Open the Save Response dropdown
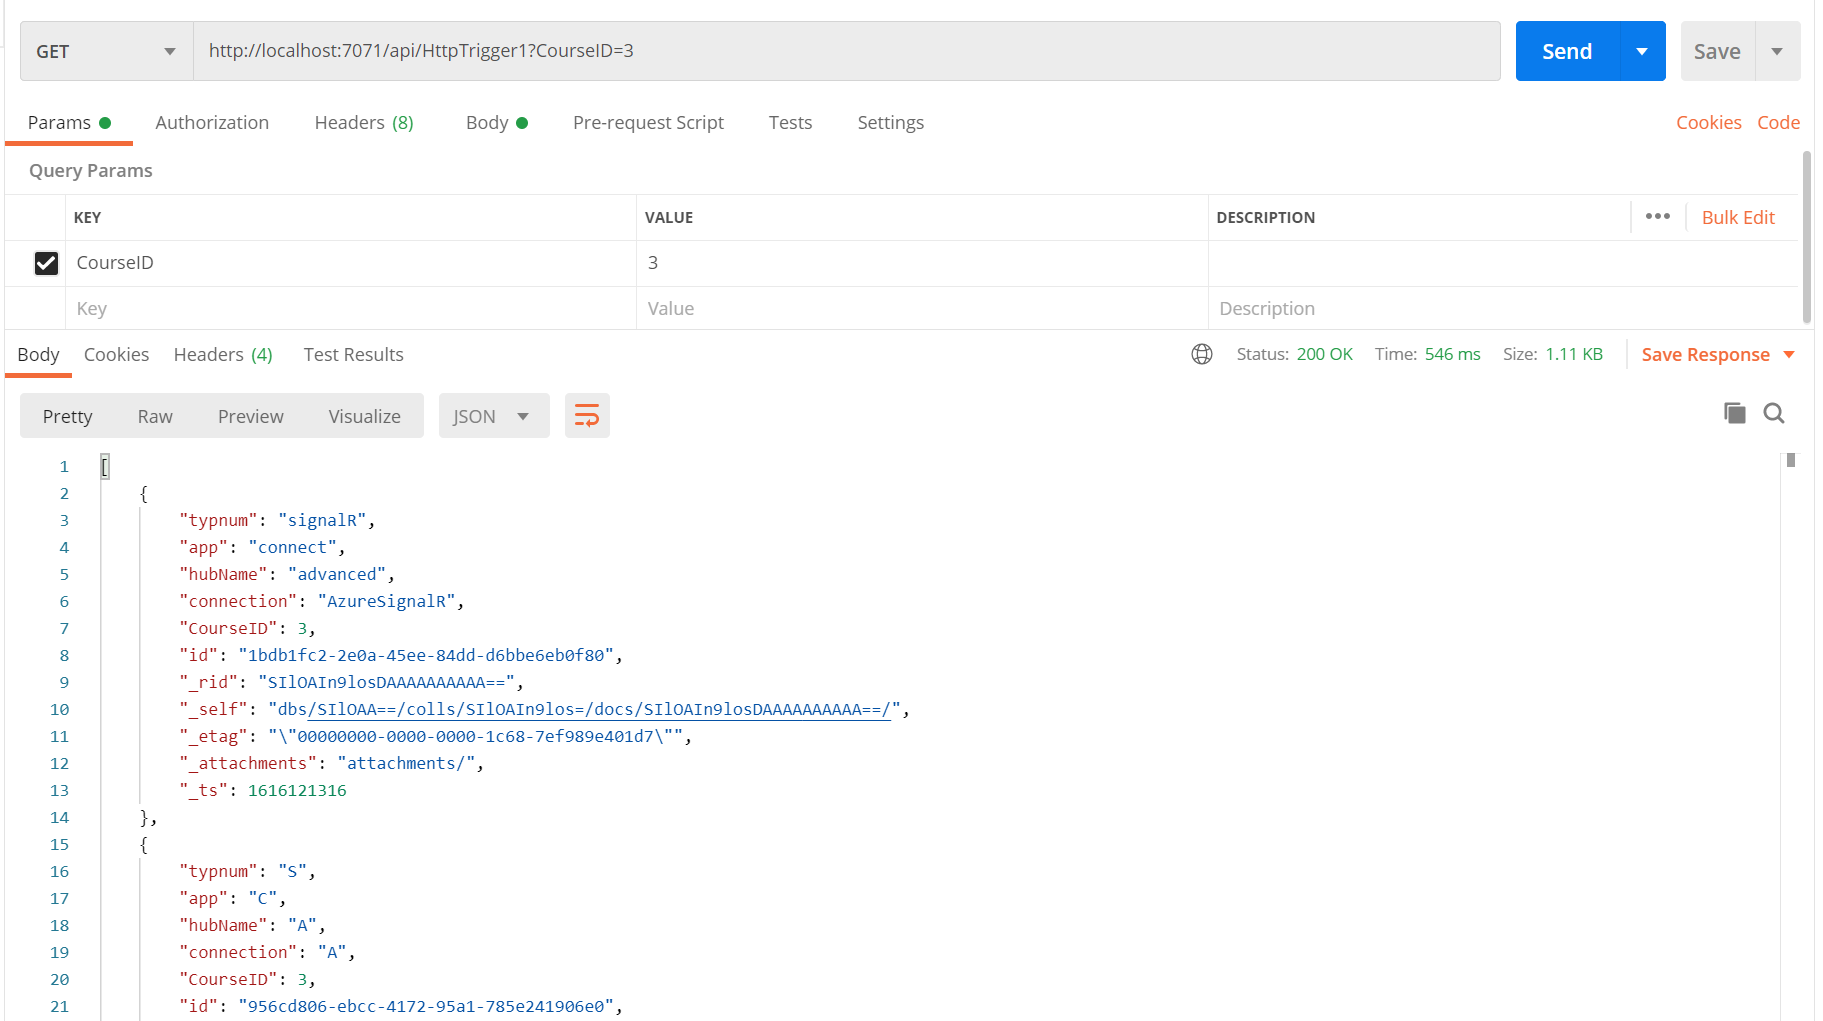This screenshot has height=1021, width=1823. [x=1718, y=355]
